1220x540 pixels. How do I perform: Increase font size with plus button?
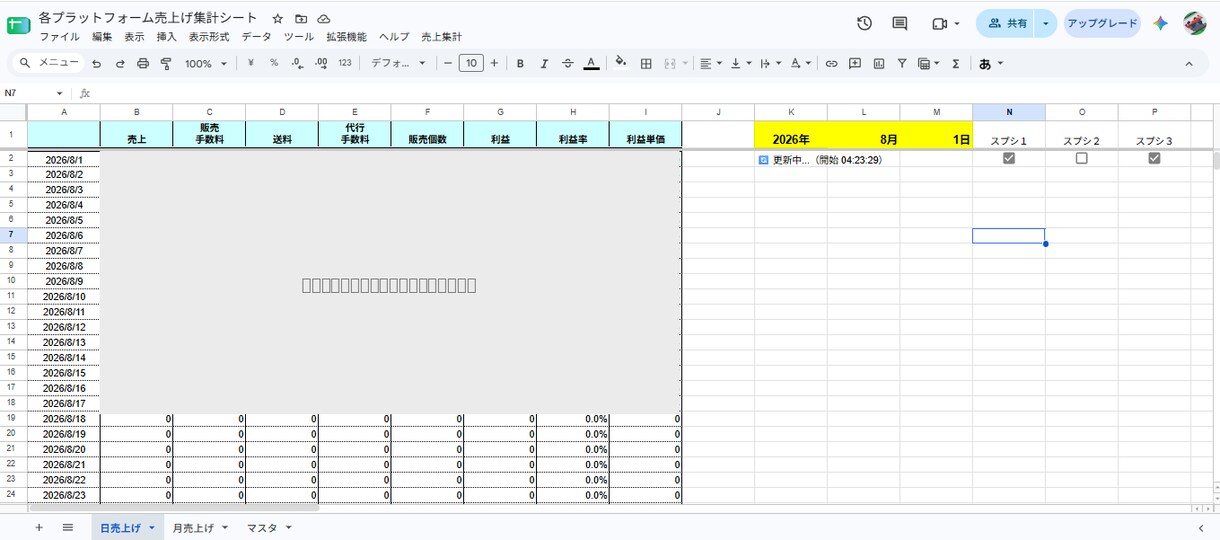point(496,63)
